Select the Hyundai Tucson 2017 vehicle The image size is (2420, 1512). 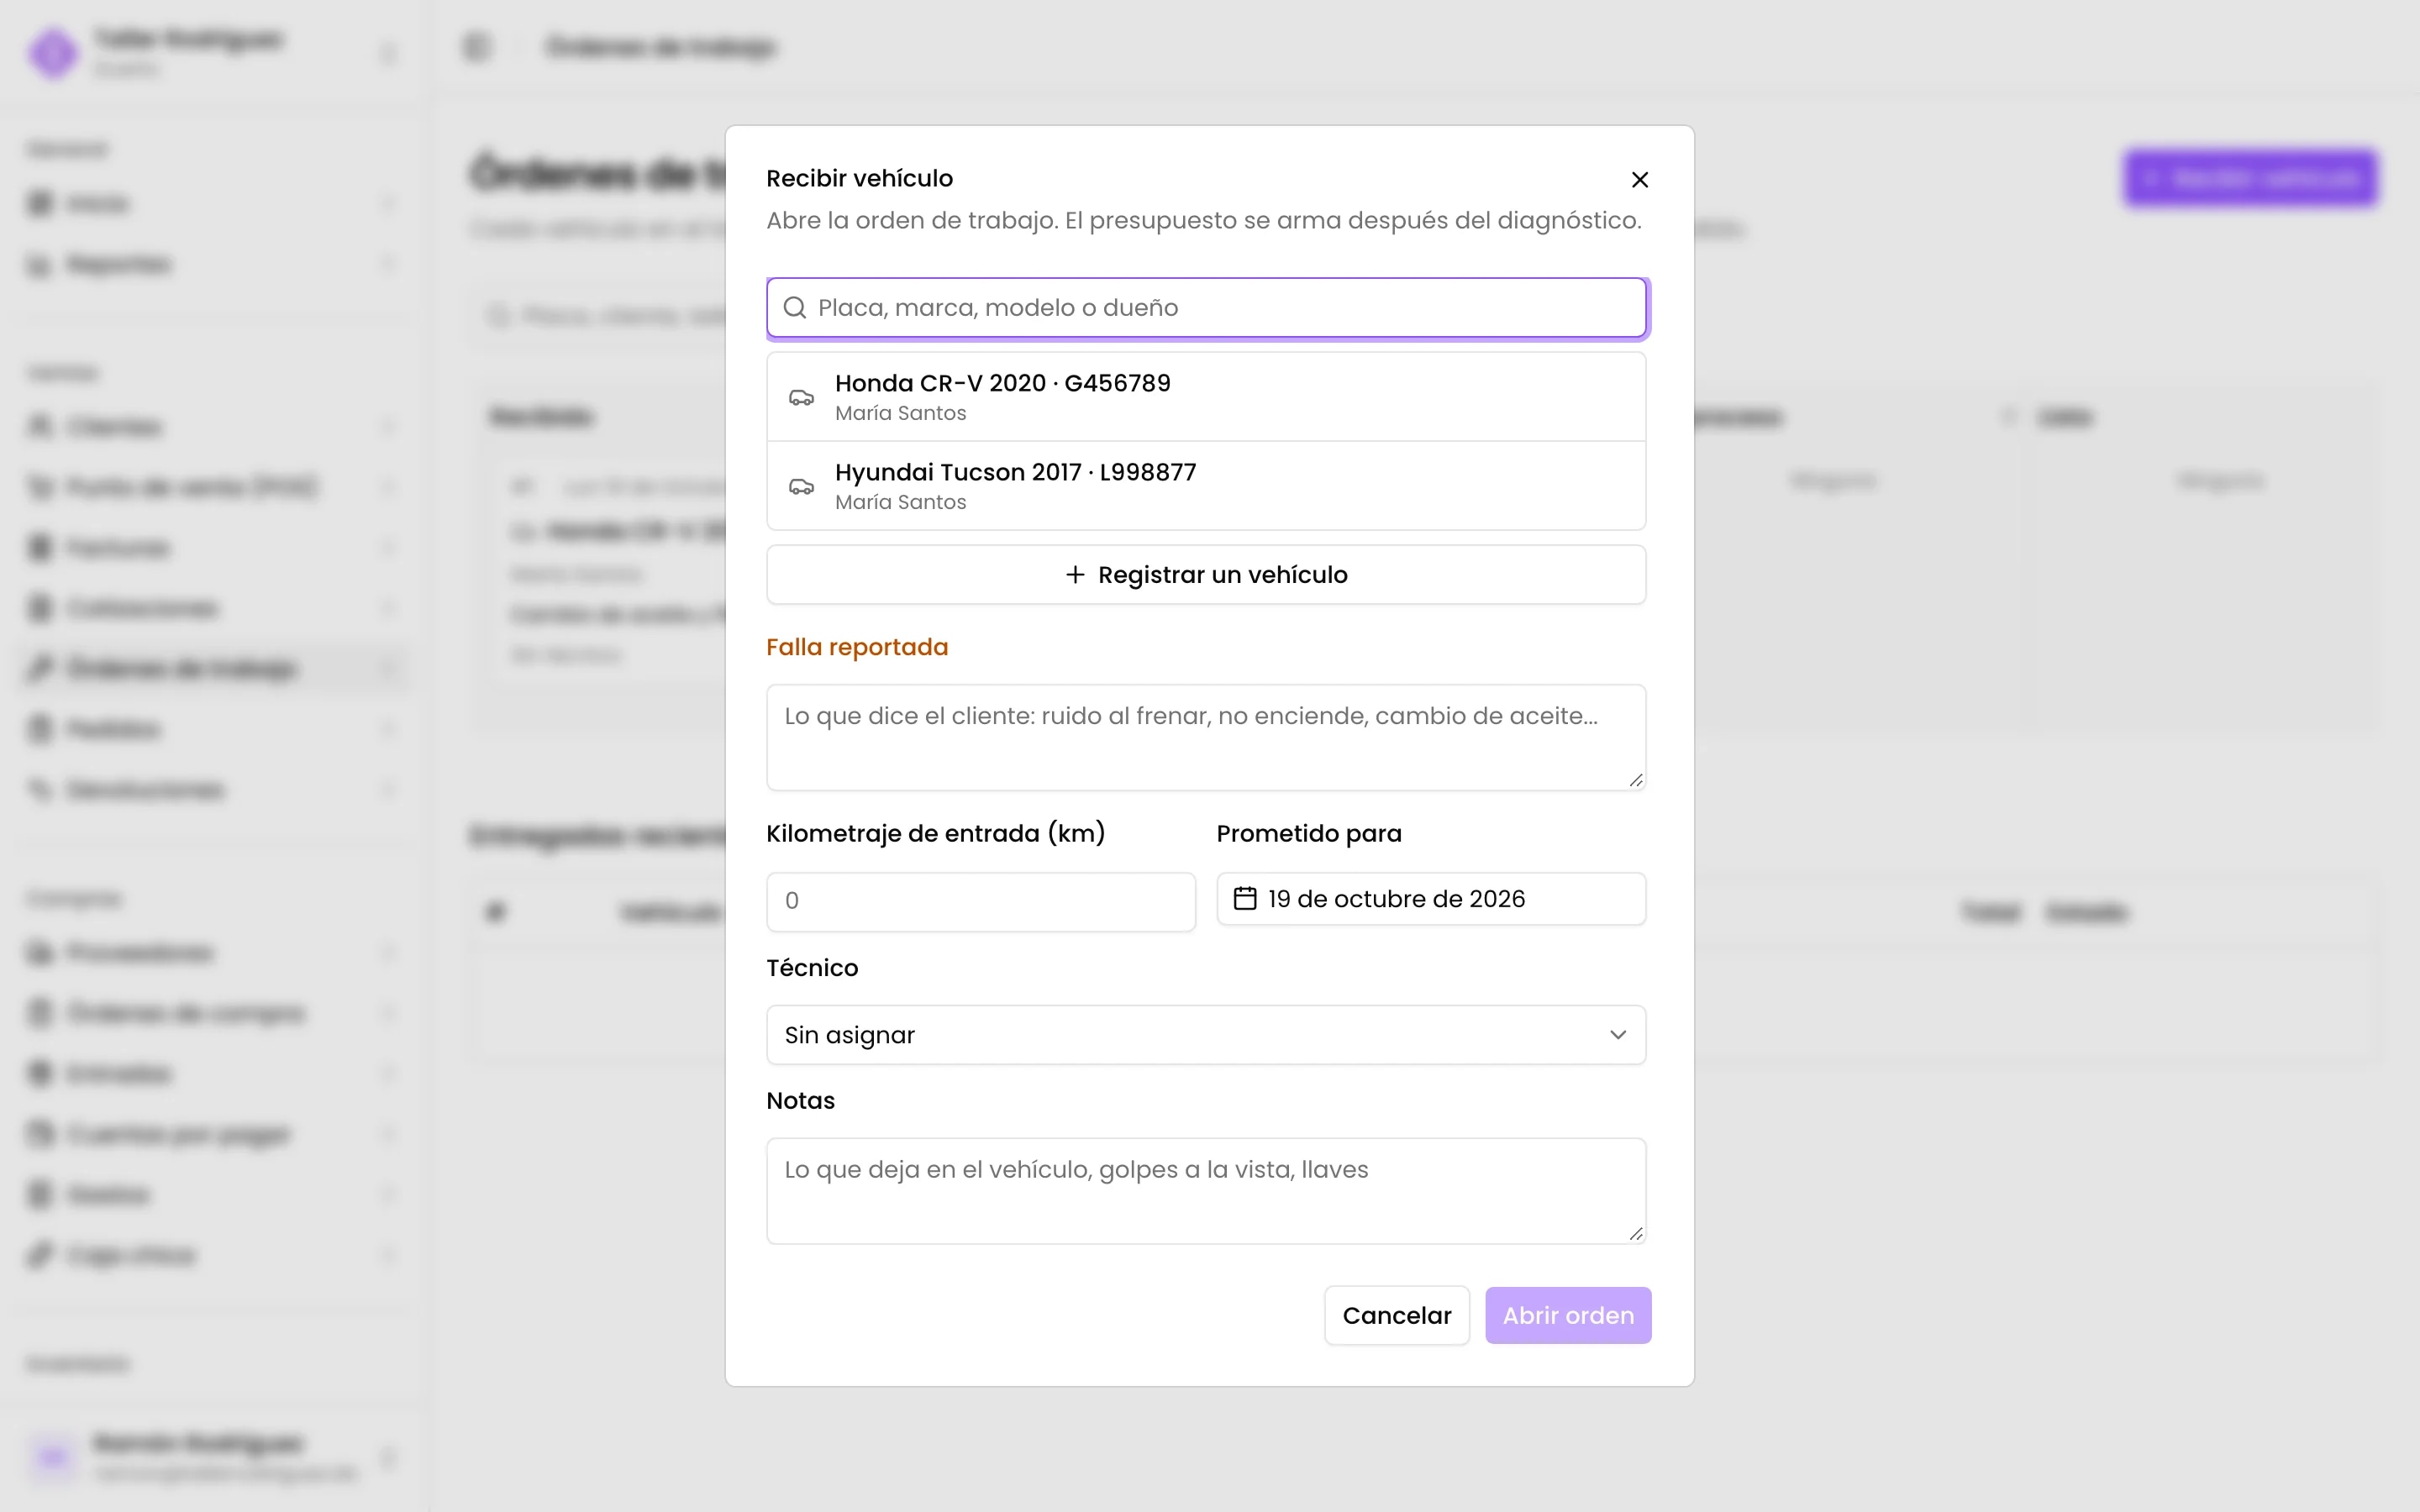tap(1206, 486)
